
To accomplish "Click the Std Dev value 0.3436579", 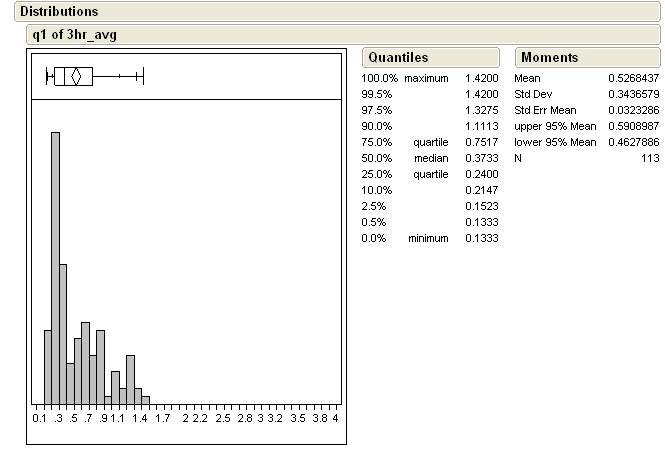I will pos(634,94).
